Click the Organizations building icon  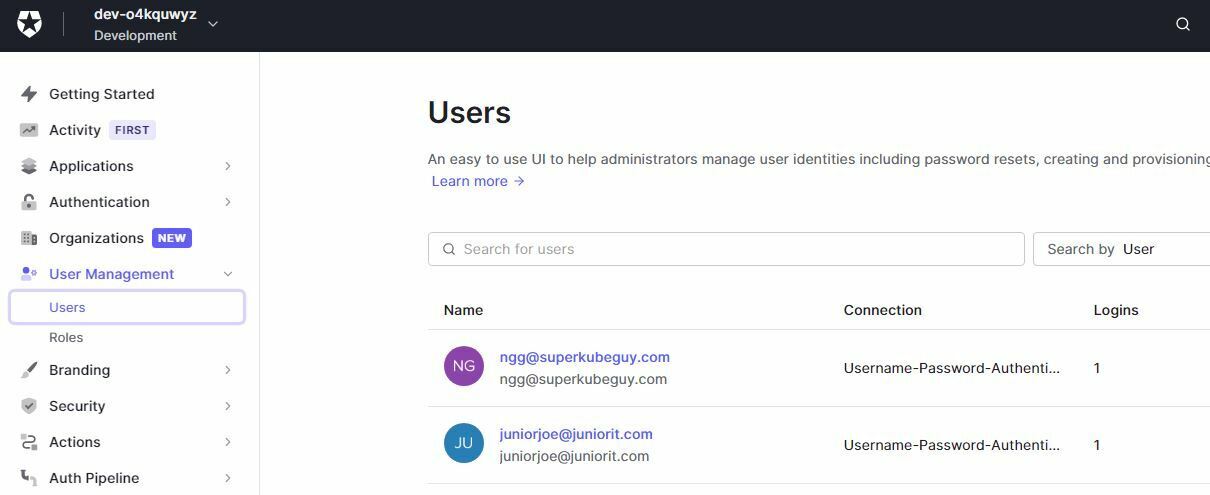tap(29, 238)
